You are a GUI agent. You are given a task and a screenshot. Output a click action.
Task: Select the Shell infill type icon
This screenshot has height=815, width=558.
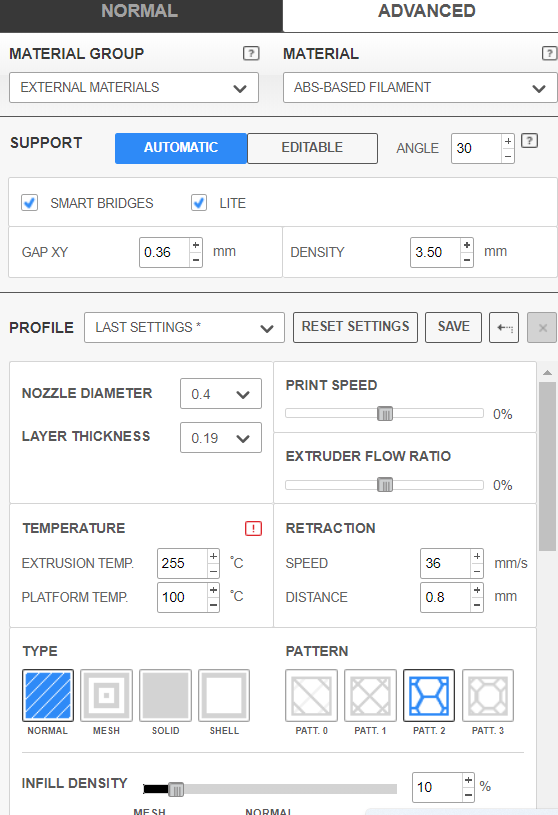[x=224, y=695]
